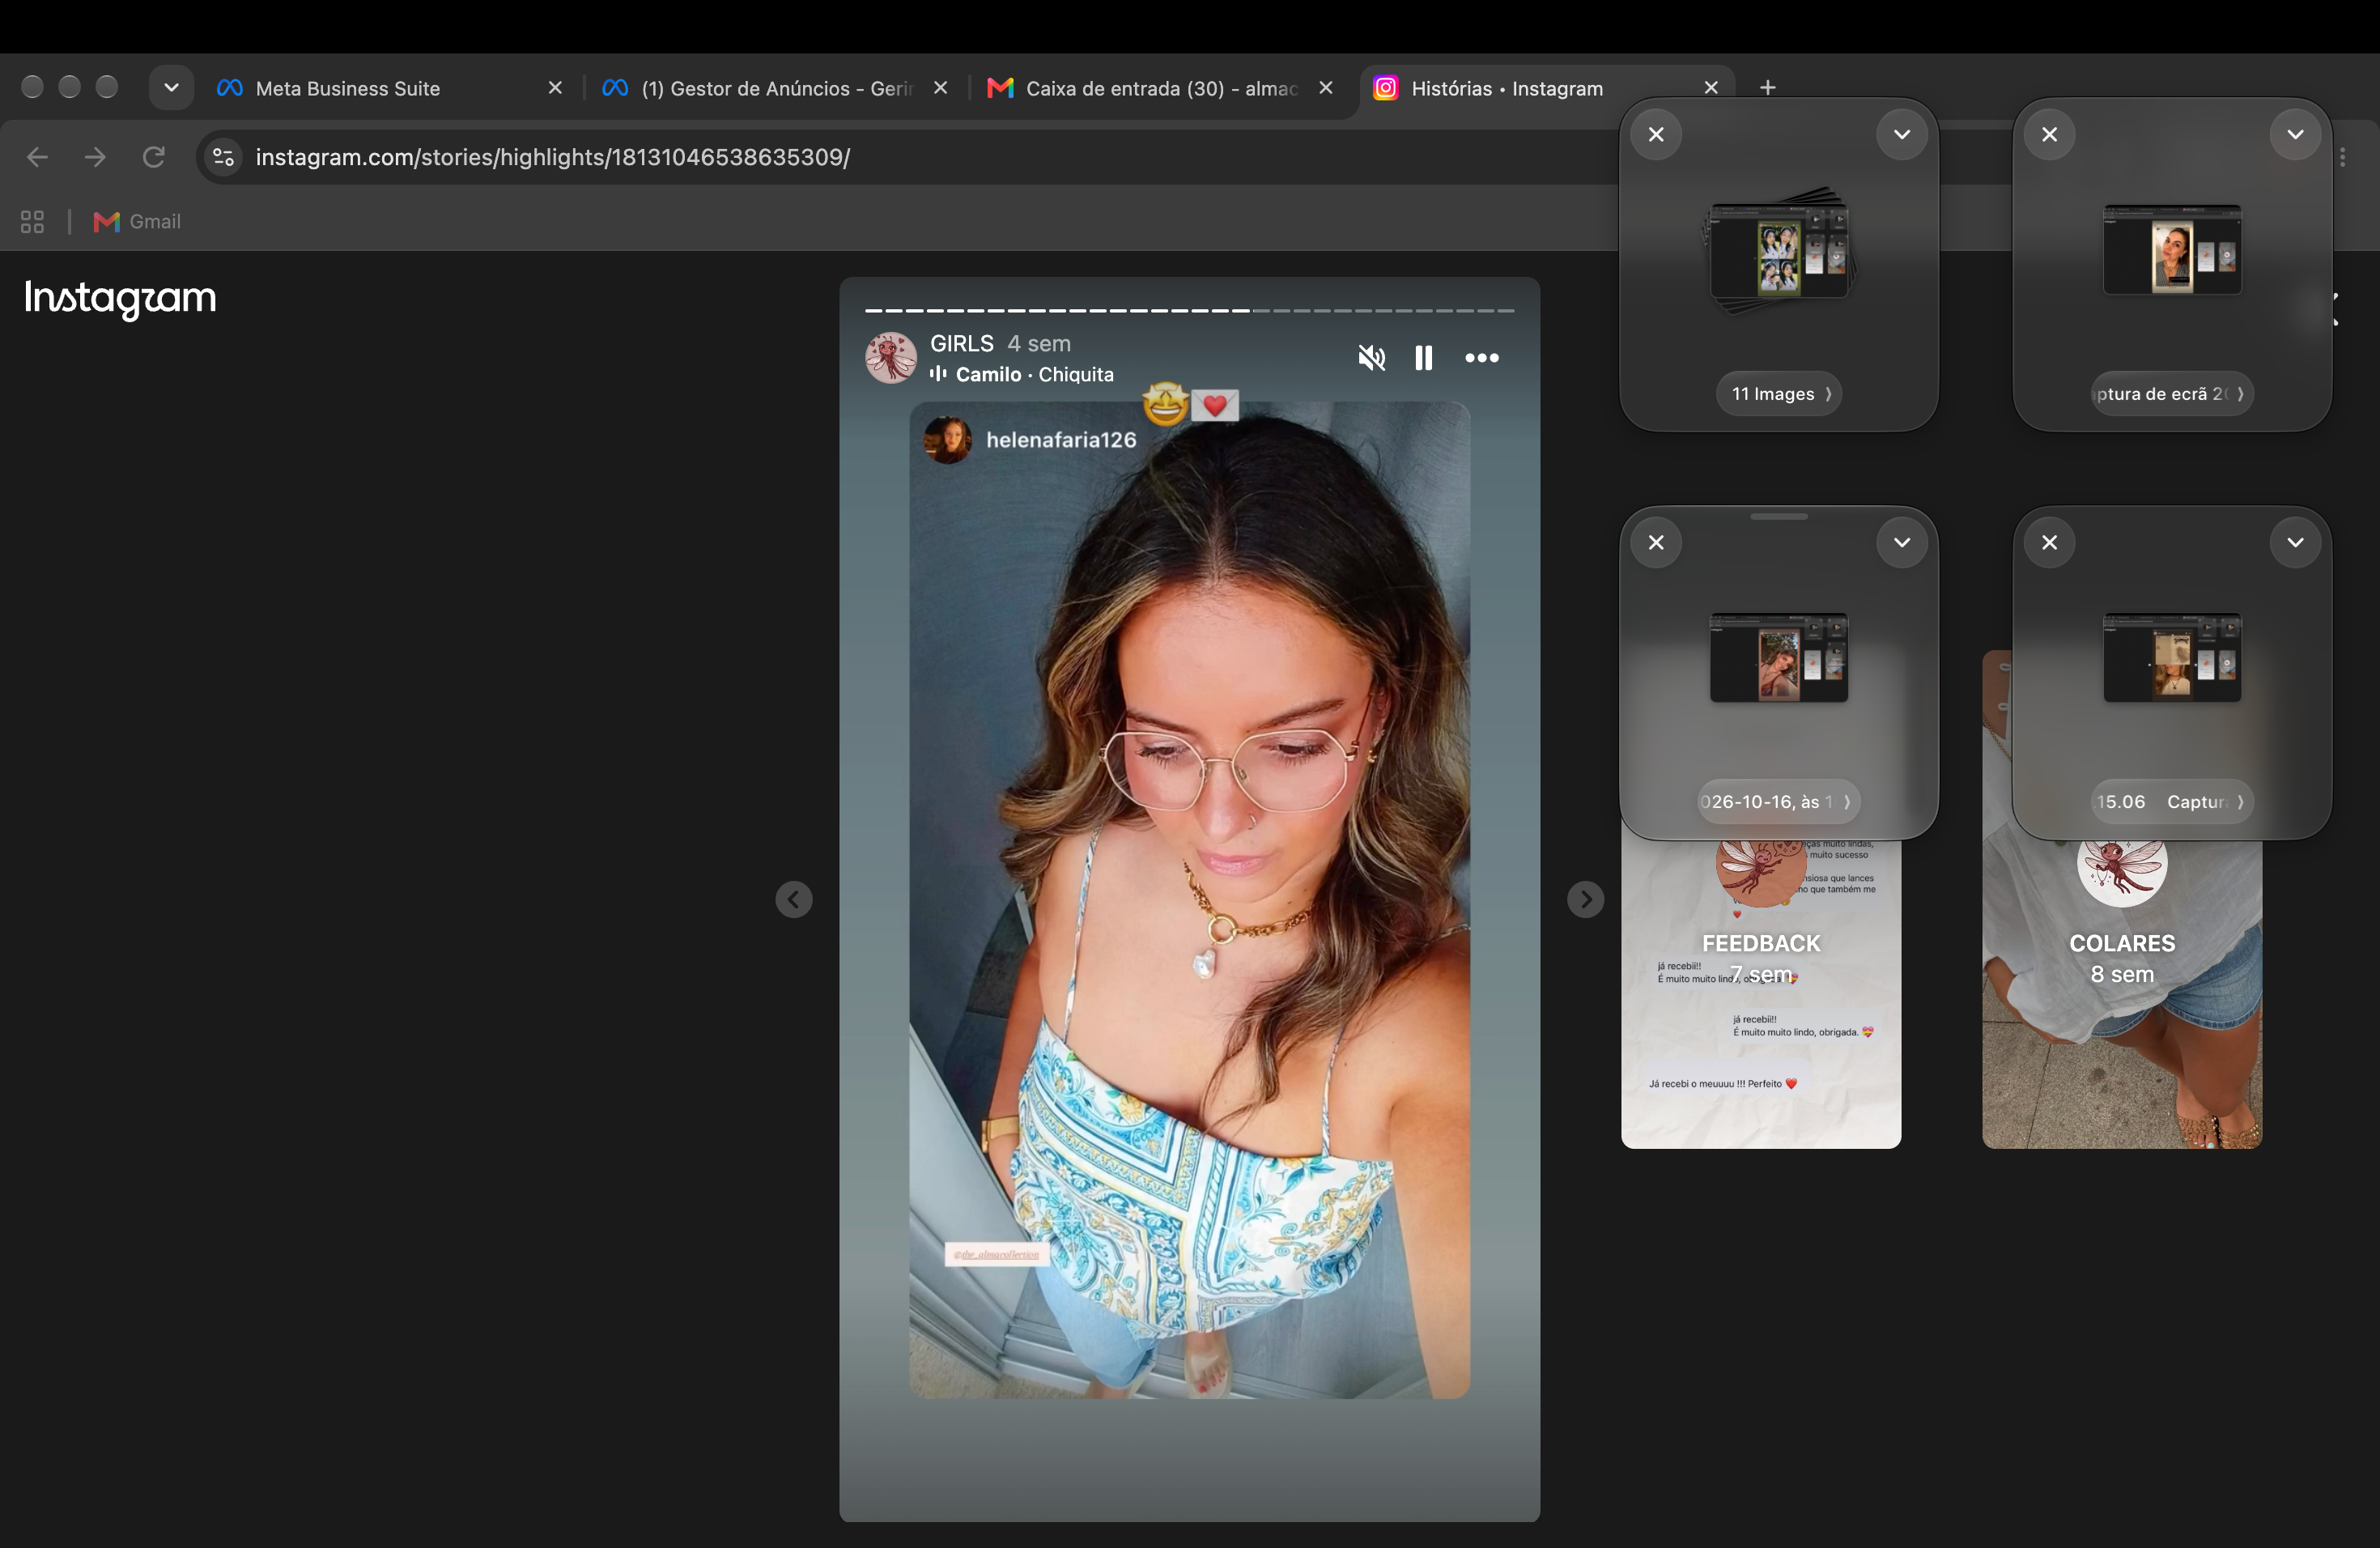Pause the playing story
The image size is (2380, 1548).
point(1423,357)
